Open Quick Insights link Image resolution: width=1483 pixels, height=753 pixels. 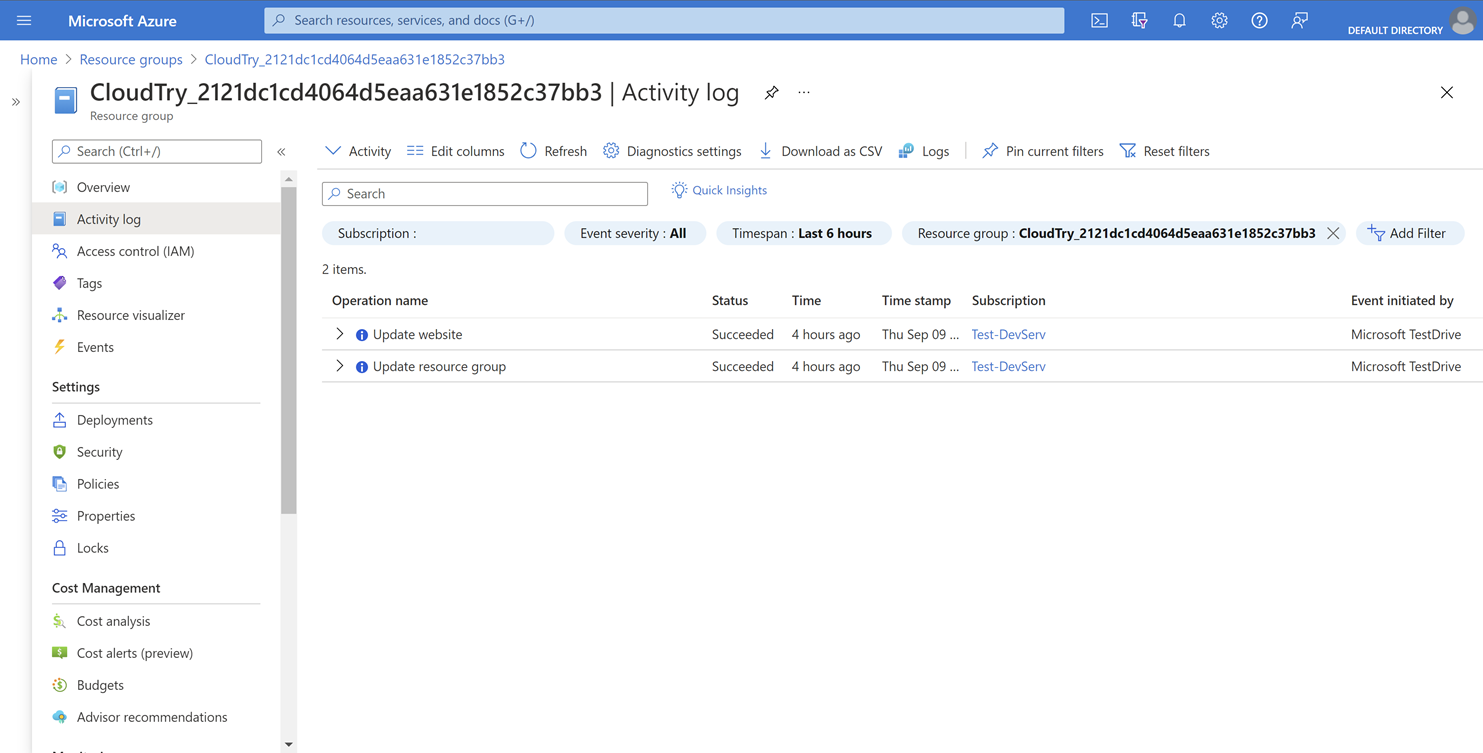tap(719, 190)
